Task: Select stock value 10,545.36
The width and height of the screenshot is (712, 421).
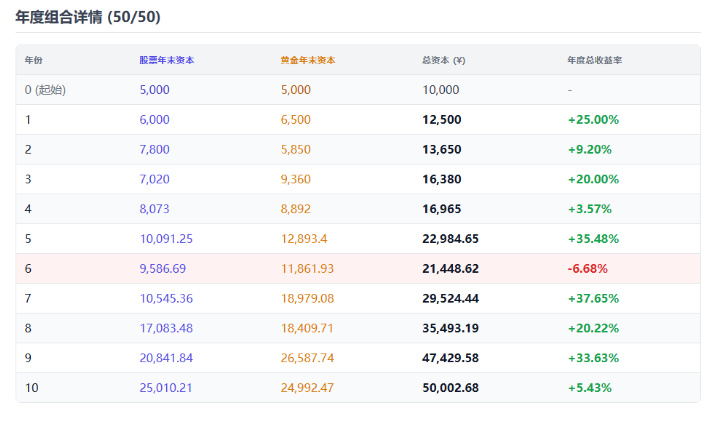Action: (x=166, y=298)
